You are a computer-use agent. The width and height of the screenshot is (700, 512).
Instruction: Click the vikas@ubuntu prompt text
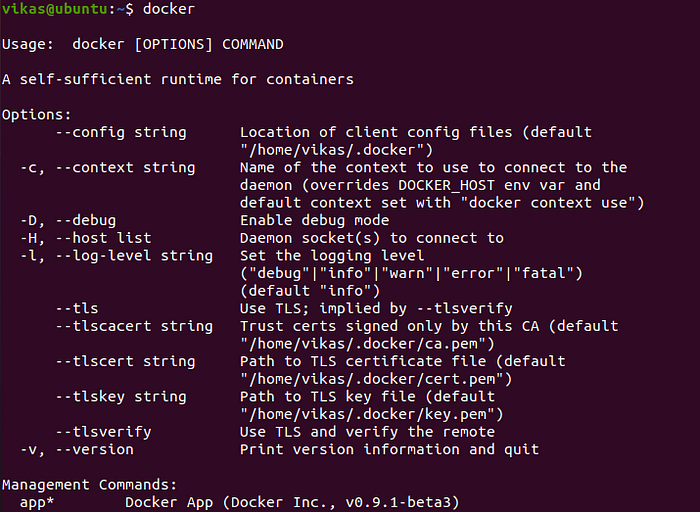pos(54,8)
